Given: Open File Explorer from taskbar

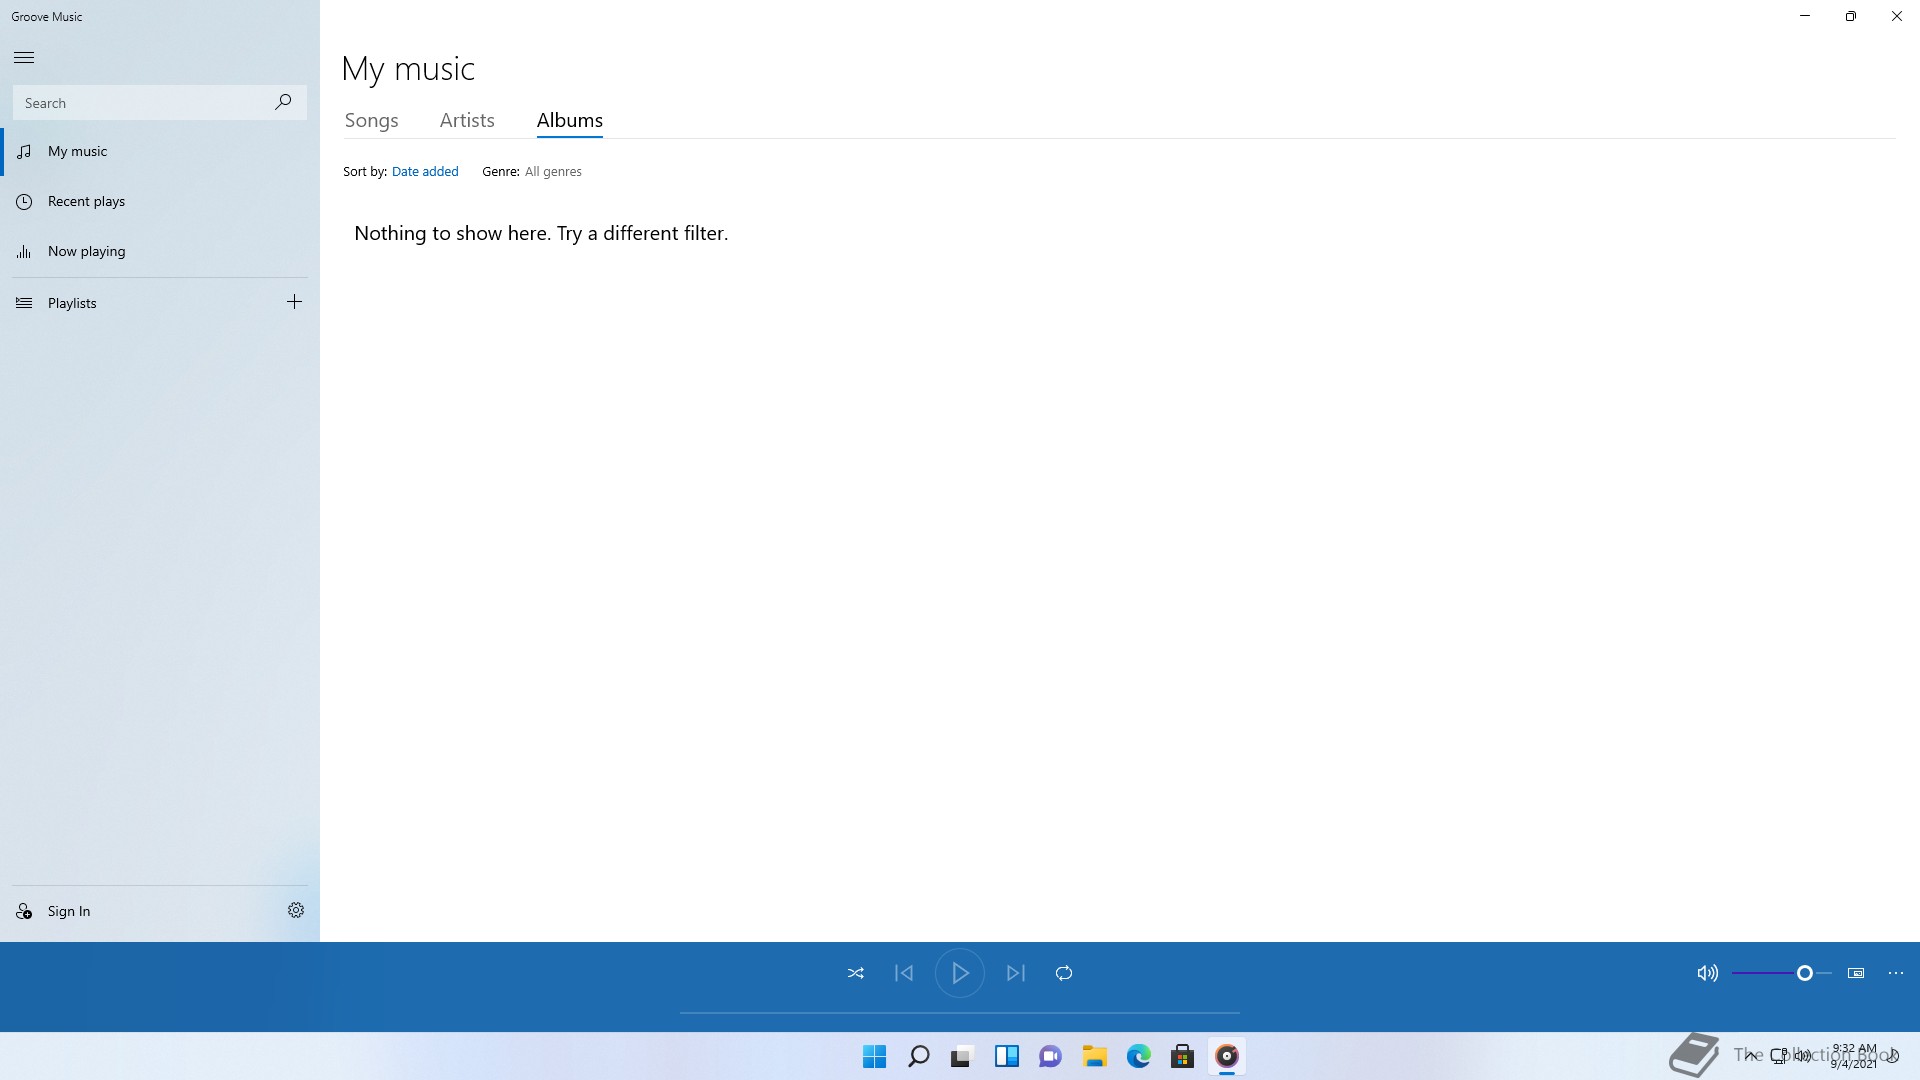Looking at the screenshot, I should (1094, 1056).
